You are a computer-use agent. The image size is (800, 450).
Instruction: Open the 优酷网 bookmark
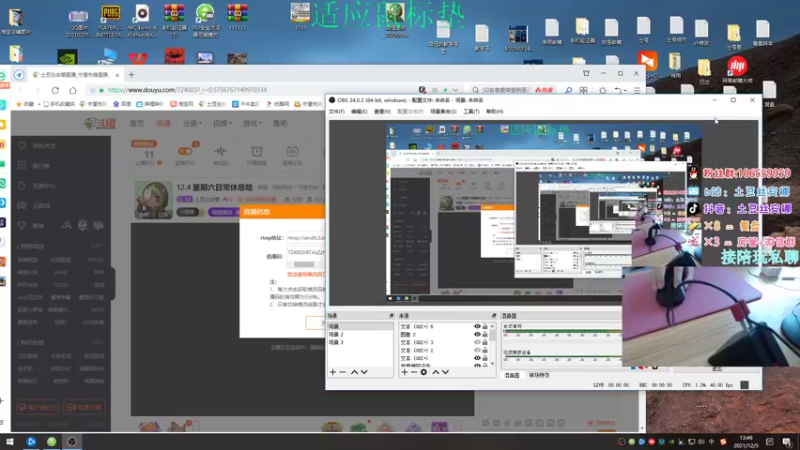[x=277, y=104]
